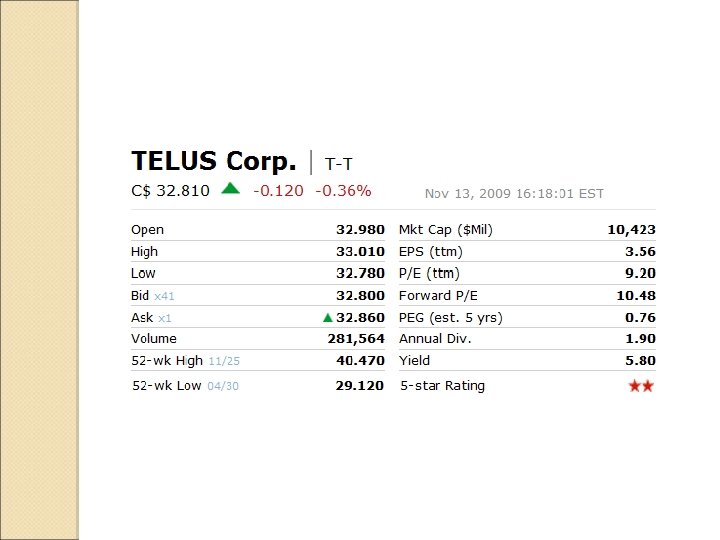The image size is (720, 540).
Task: Select the T-T ticker symbol
Action: [x=339, y=164]
